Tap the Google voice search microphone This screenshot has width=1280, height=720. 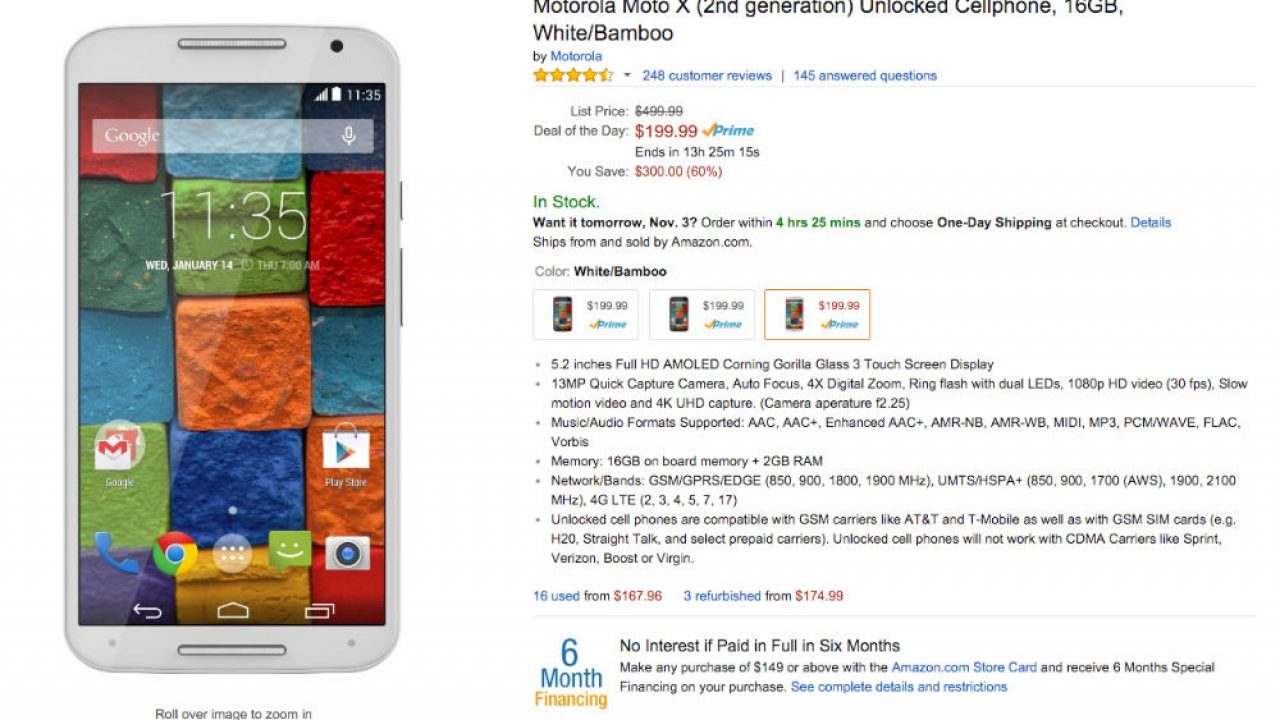tap(348, 136)
